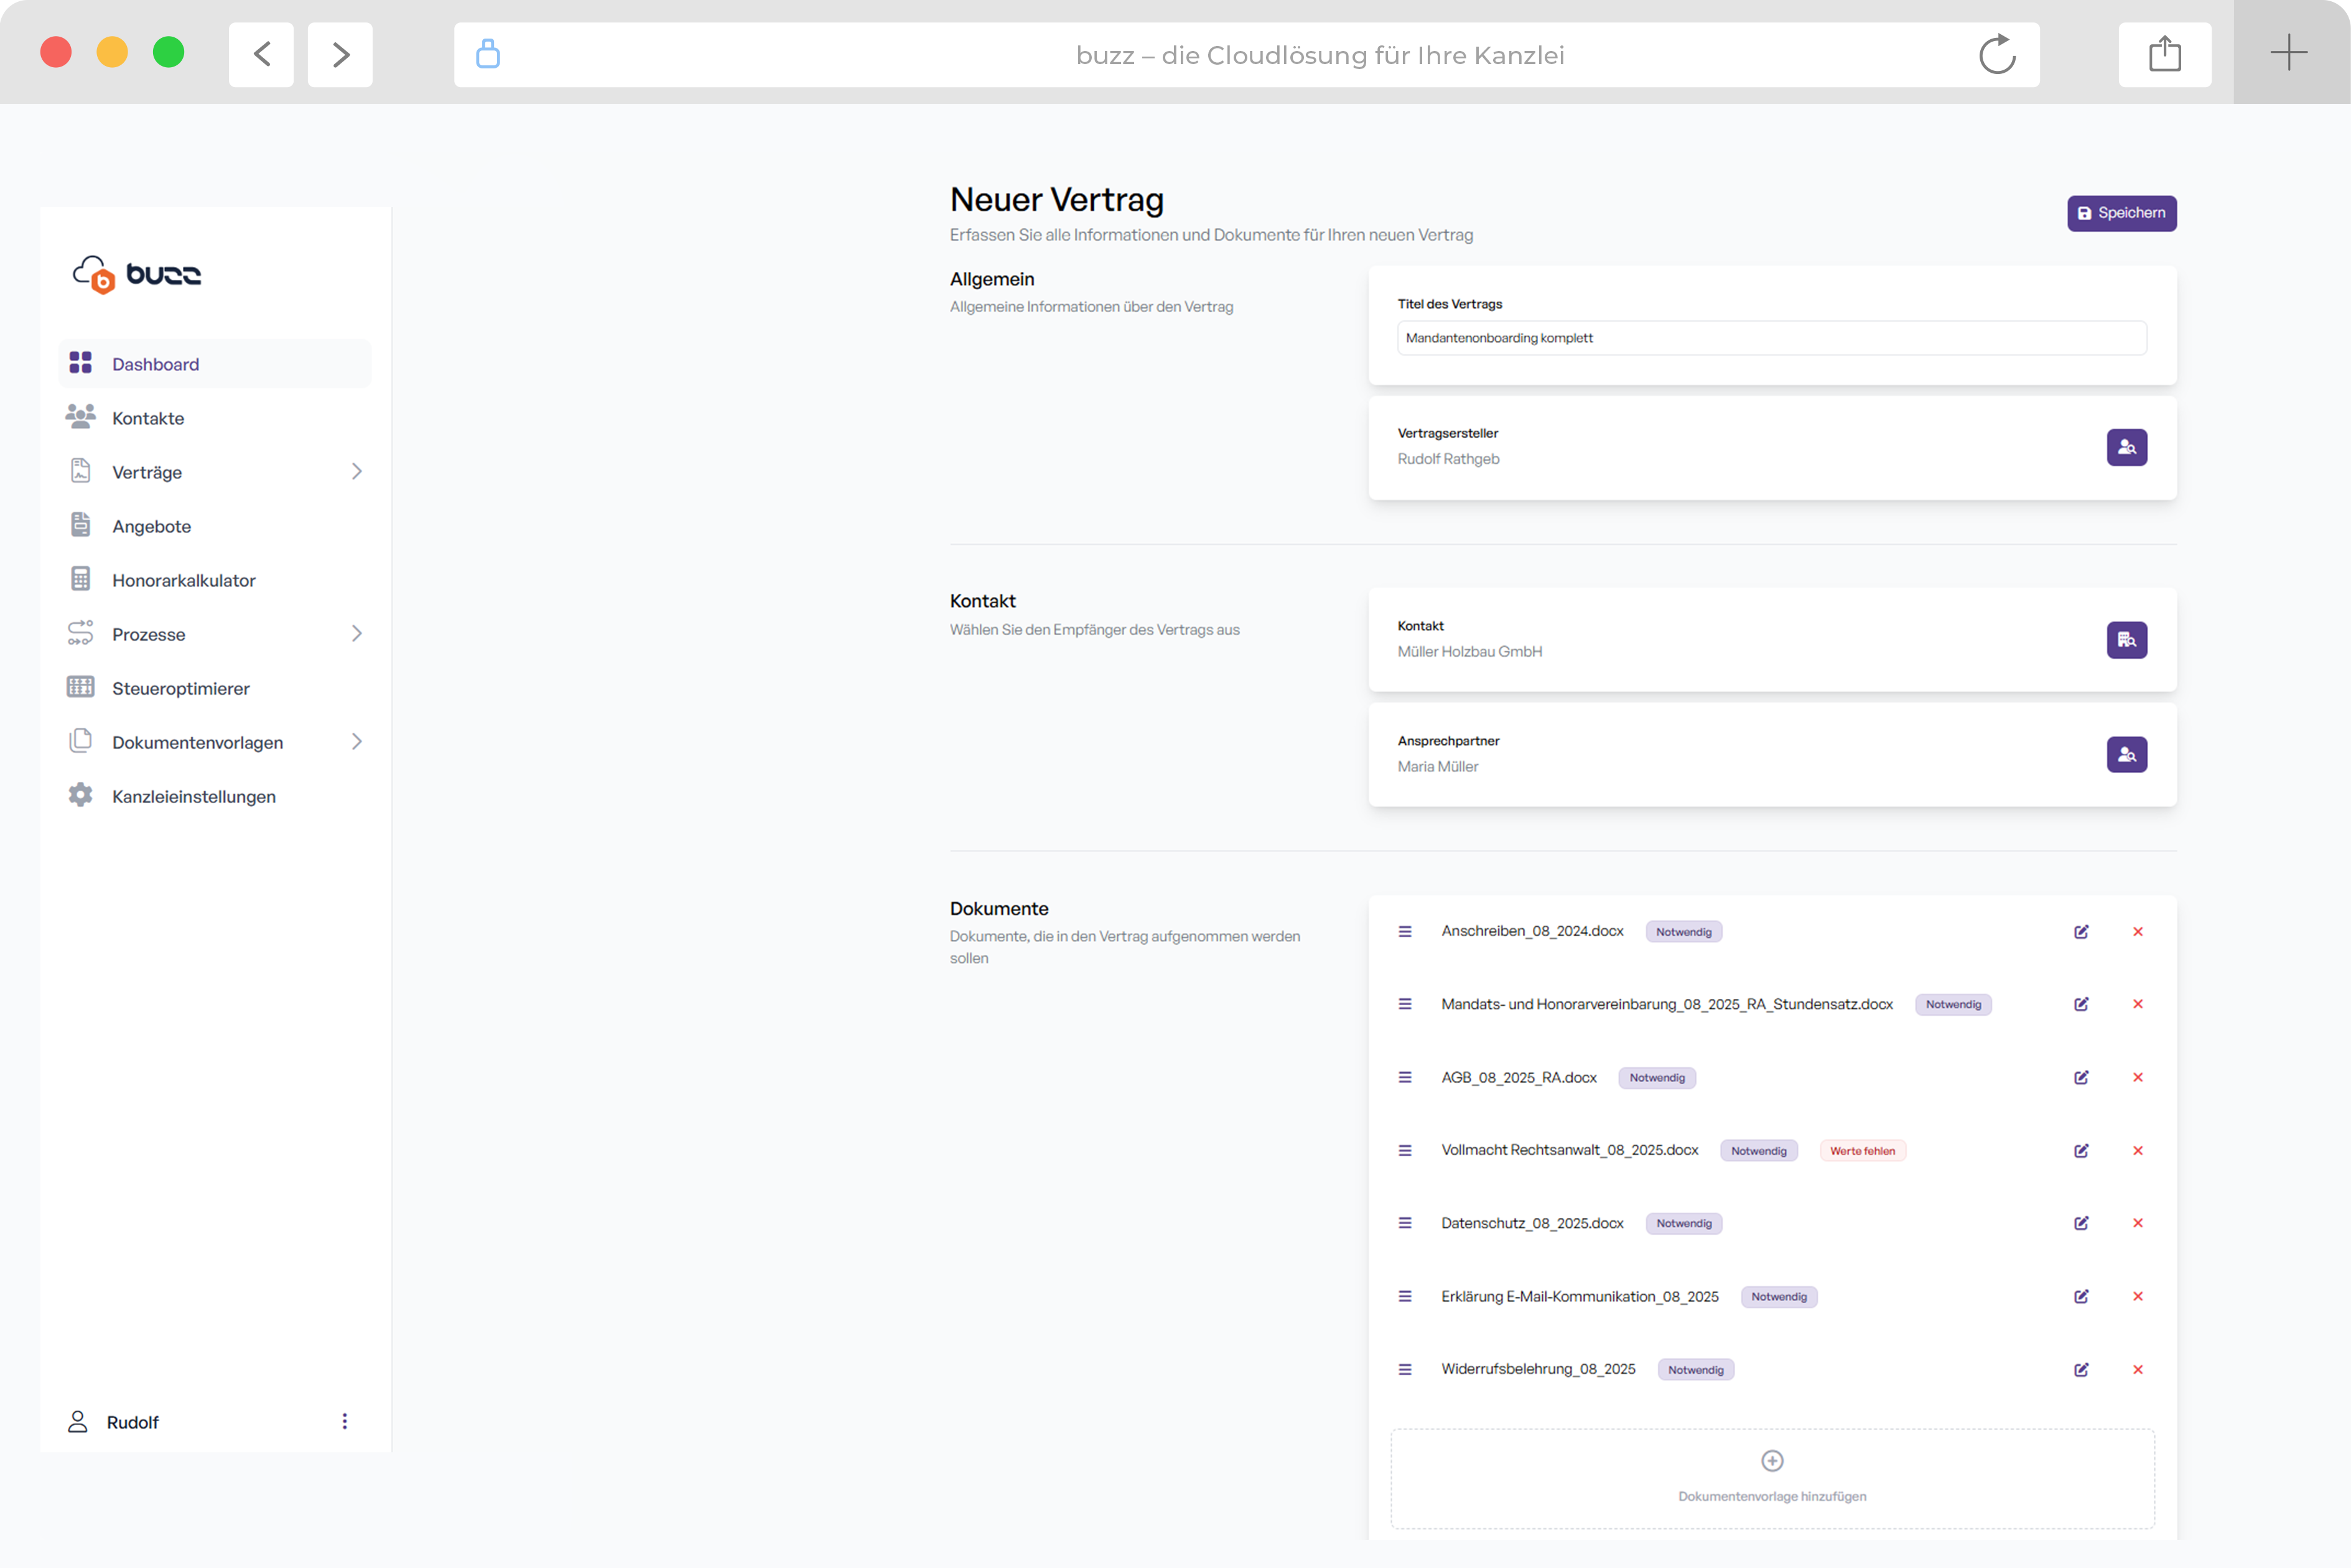Delete the Widerrufsbelehrung_08_2025 document
2351x1568 pixels.
(2138, 1370)
